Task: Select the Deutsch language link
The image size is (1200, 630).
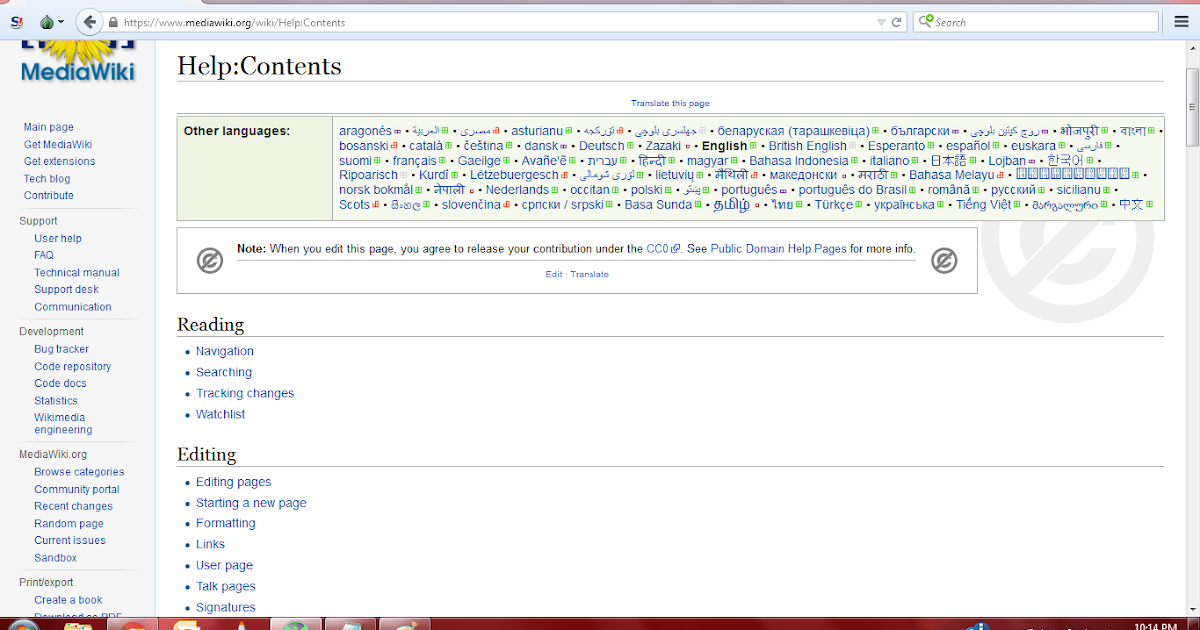Action: 602,146
